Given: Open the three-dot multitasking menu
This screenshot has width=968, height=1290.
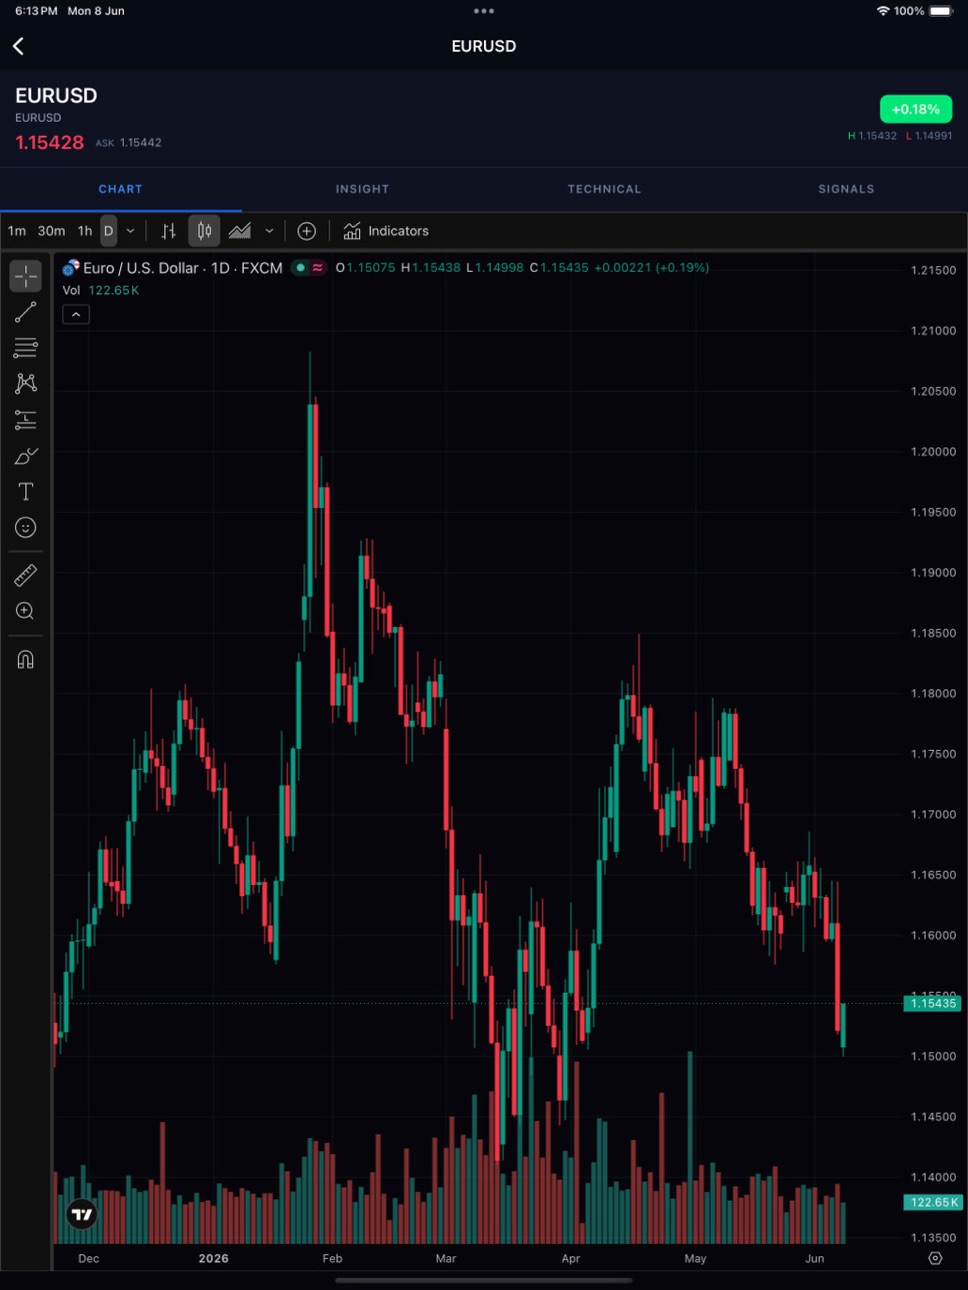Looking at the screenshot, I should tap(484, 11).
